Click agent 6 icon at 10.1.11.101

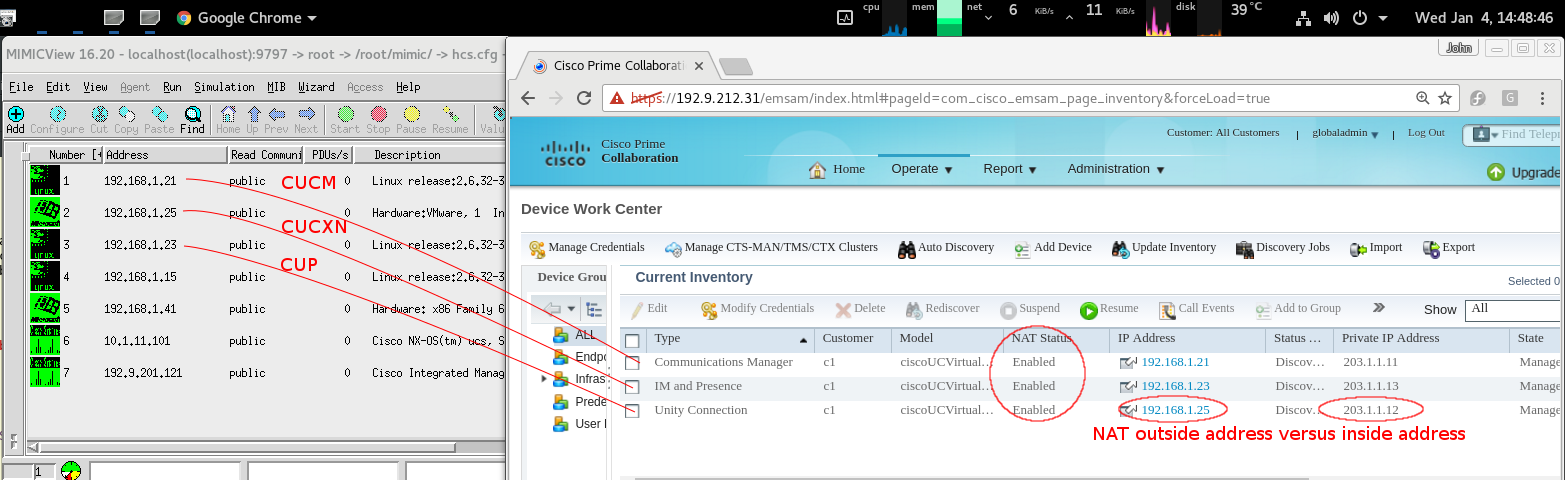point(44,341)
